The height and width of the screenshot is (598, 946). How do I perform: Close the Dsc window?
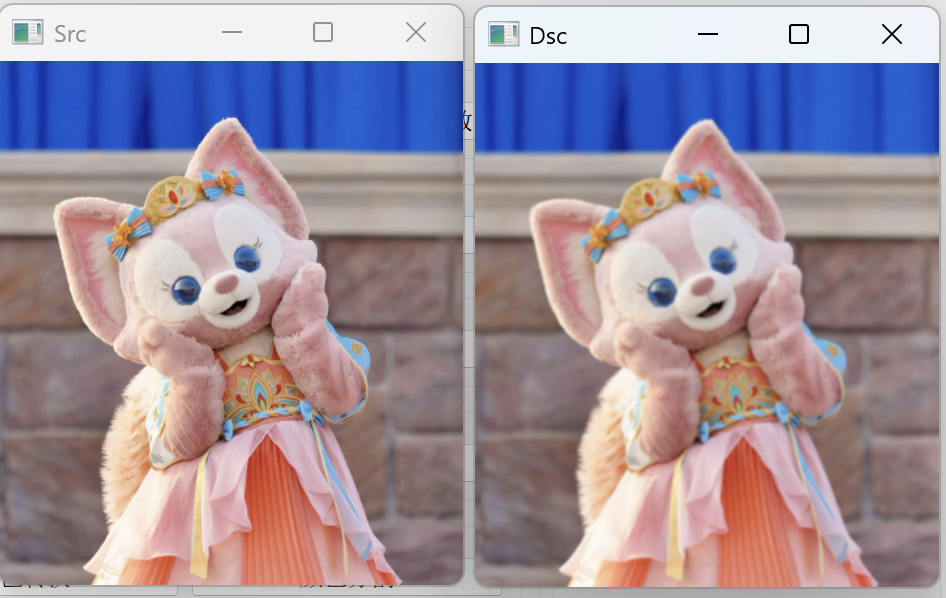pos(892,34)
